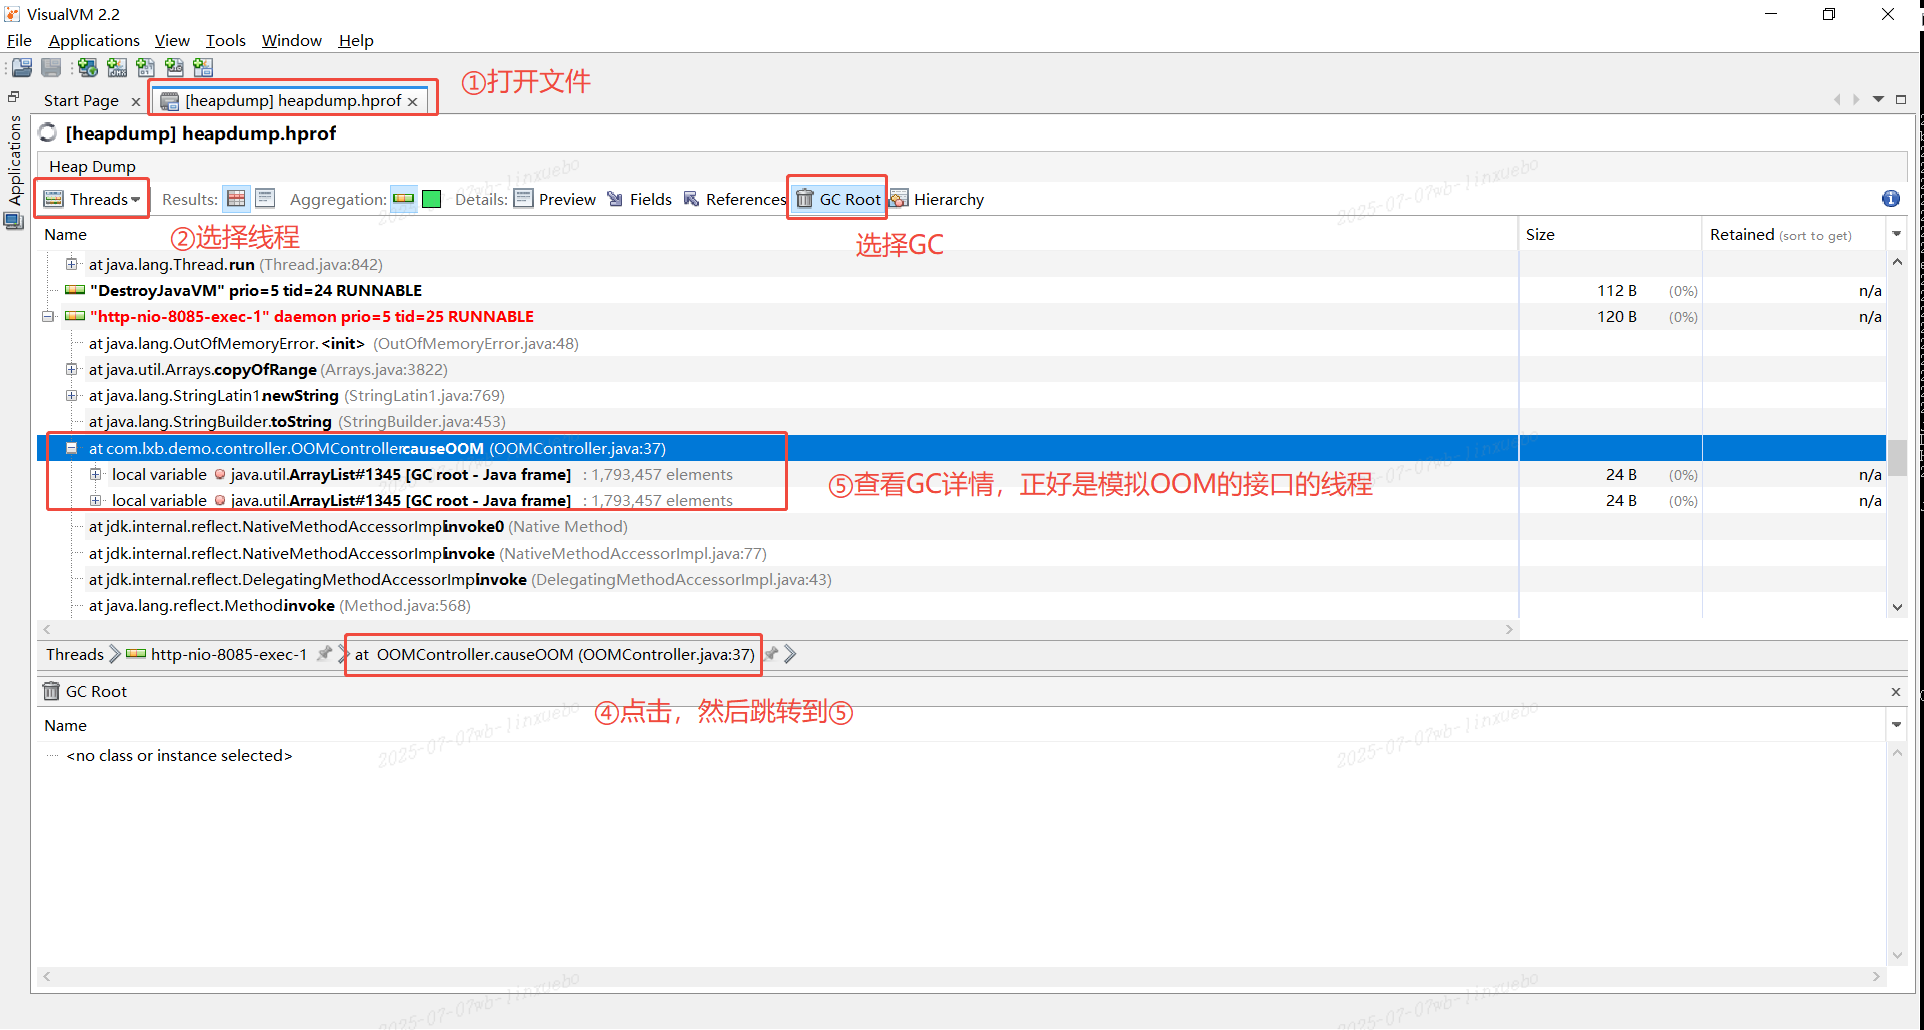Select the table Results view icon
This screenshot has height=1030, width=1924.
[236, 198]
